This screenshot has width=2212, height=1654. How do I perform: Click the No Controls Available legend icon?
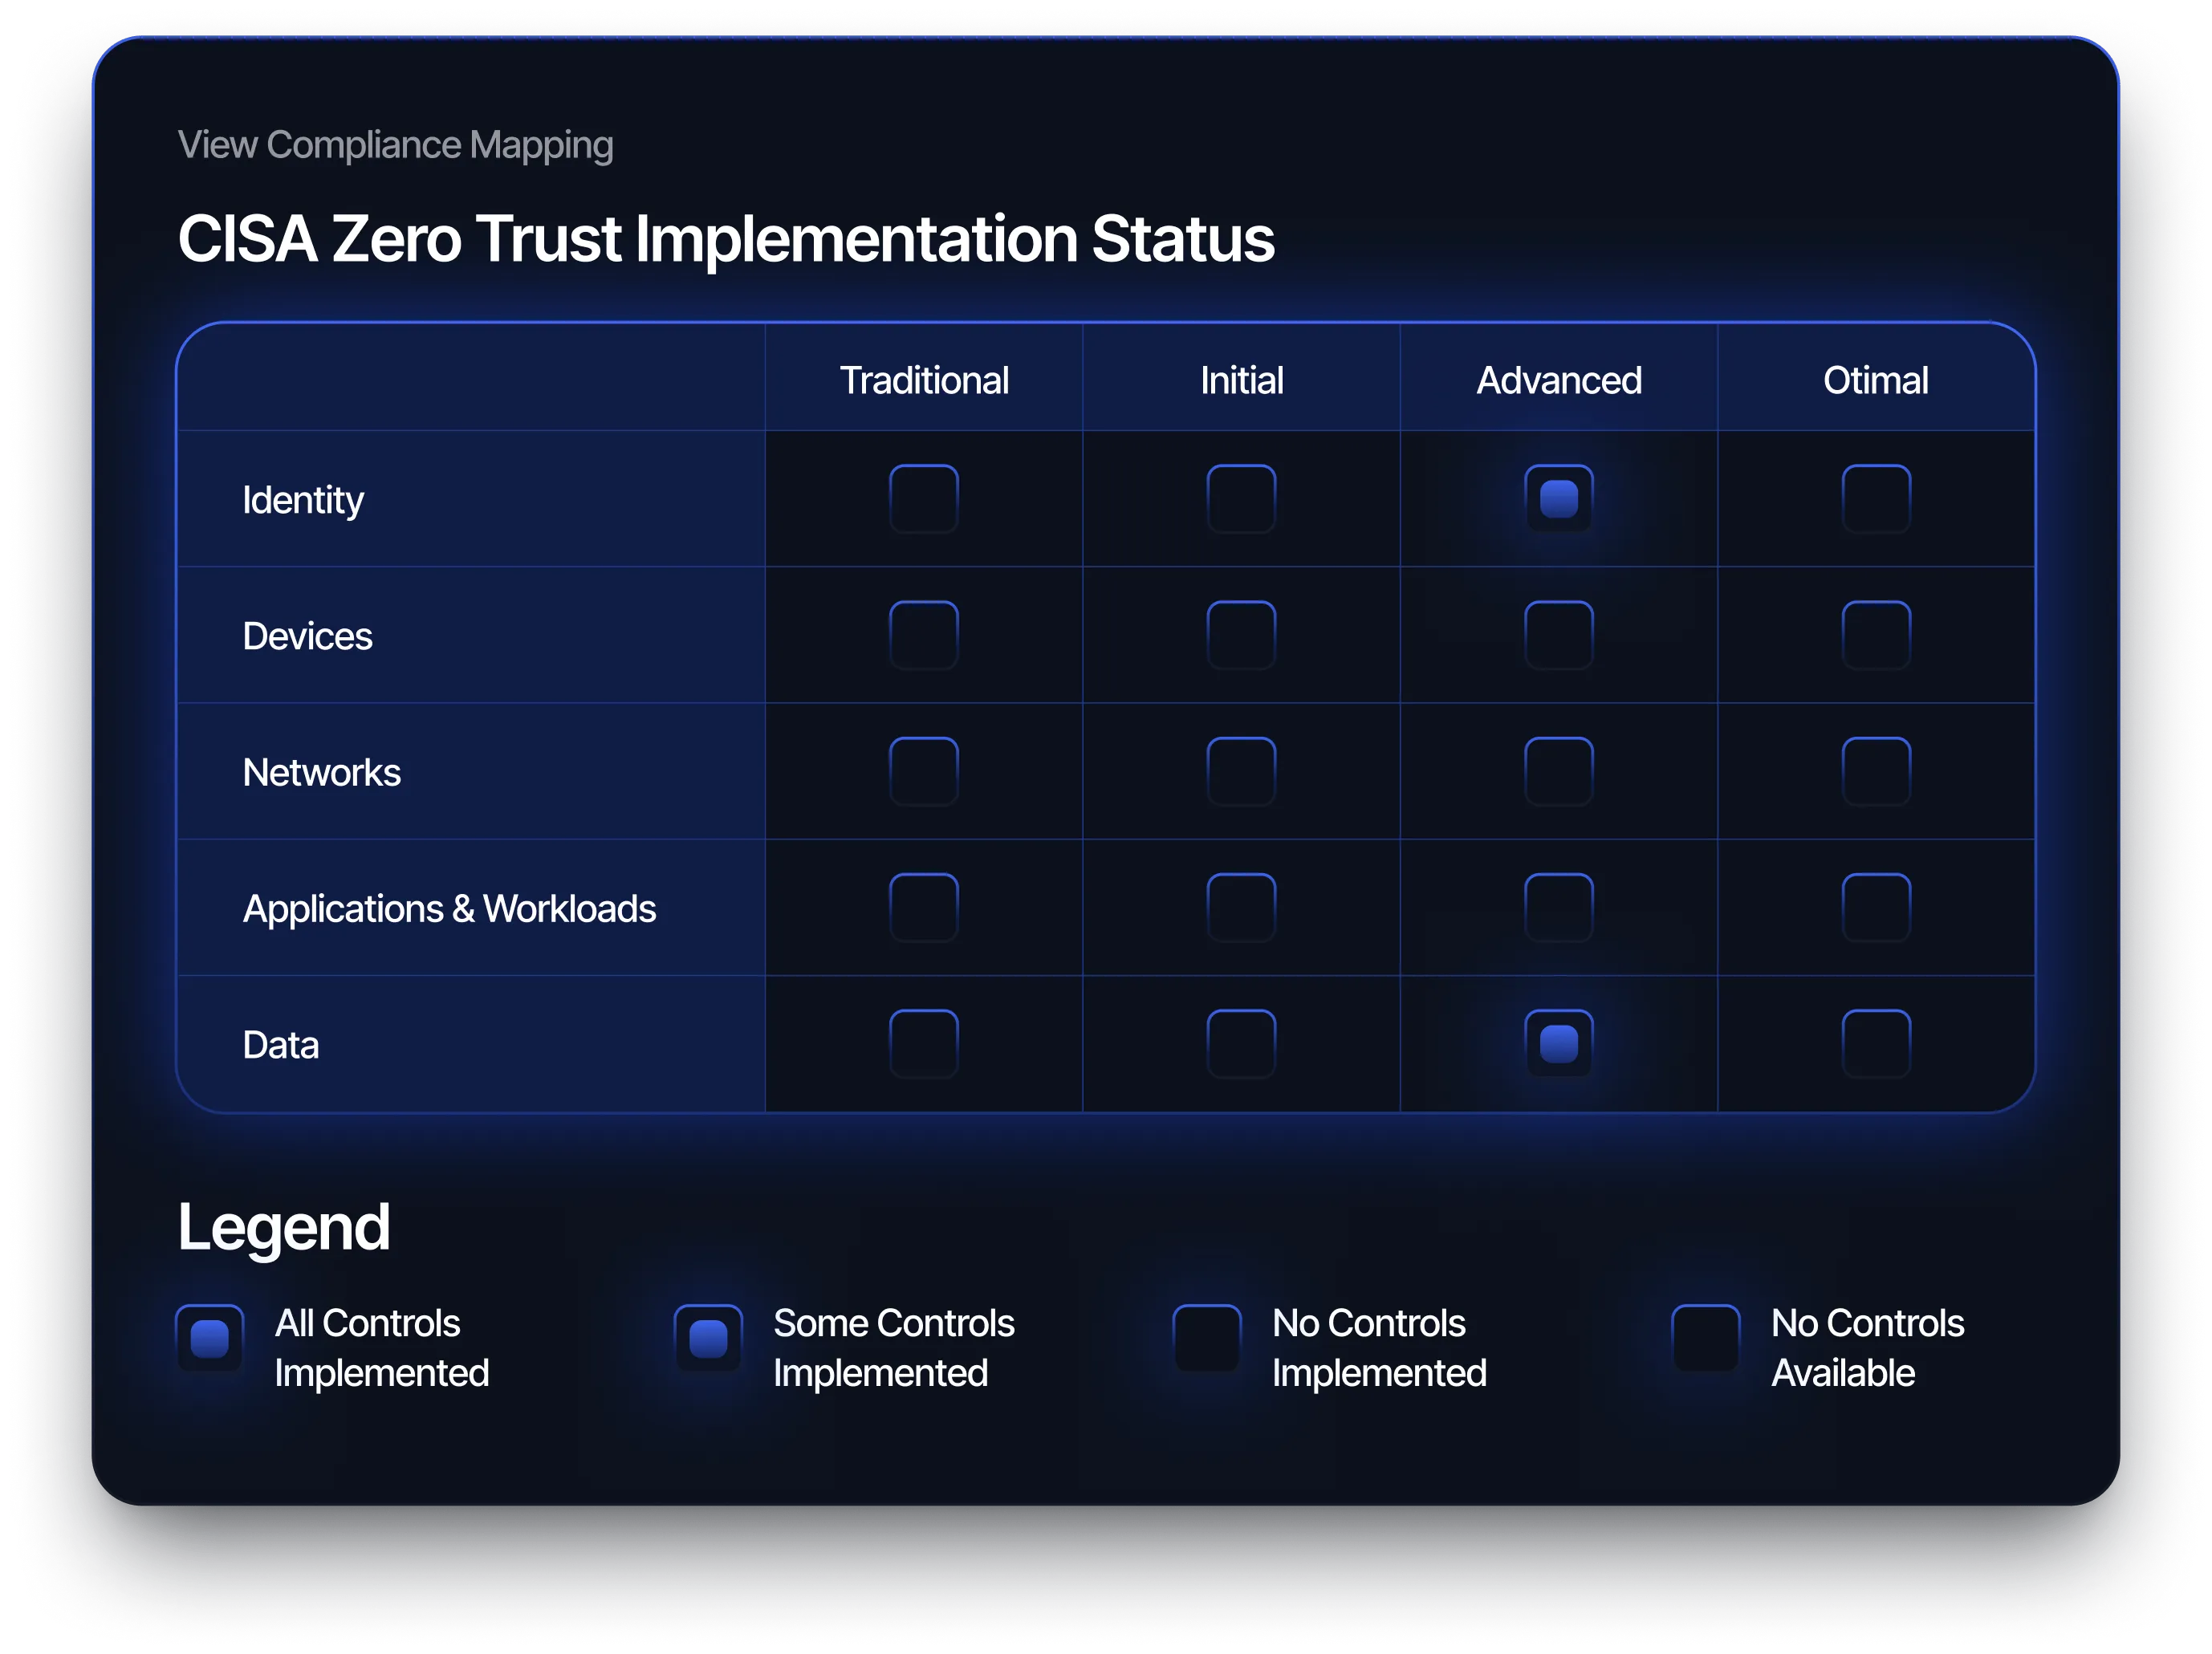click(x=1705, y=1338)
